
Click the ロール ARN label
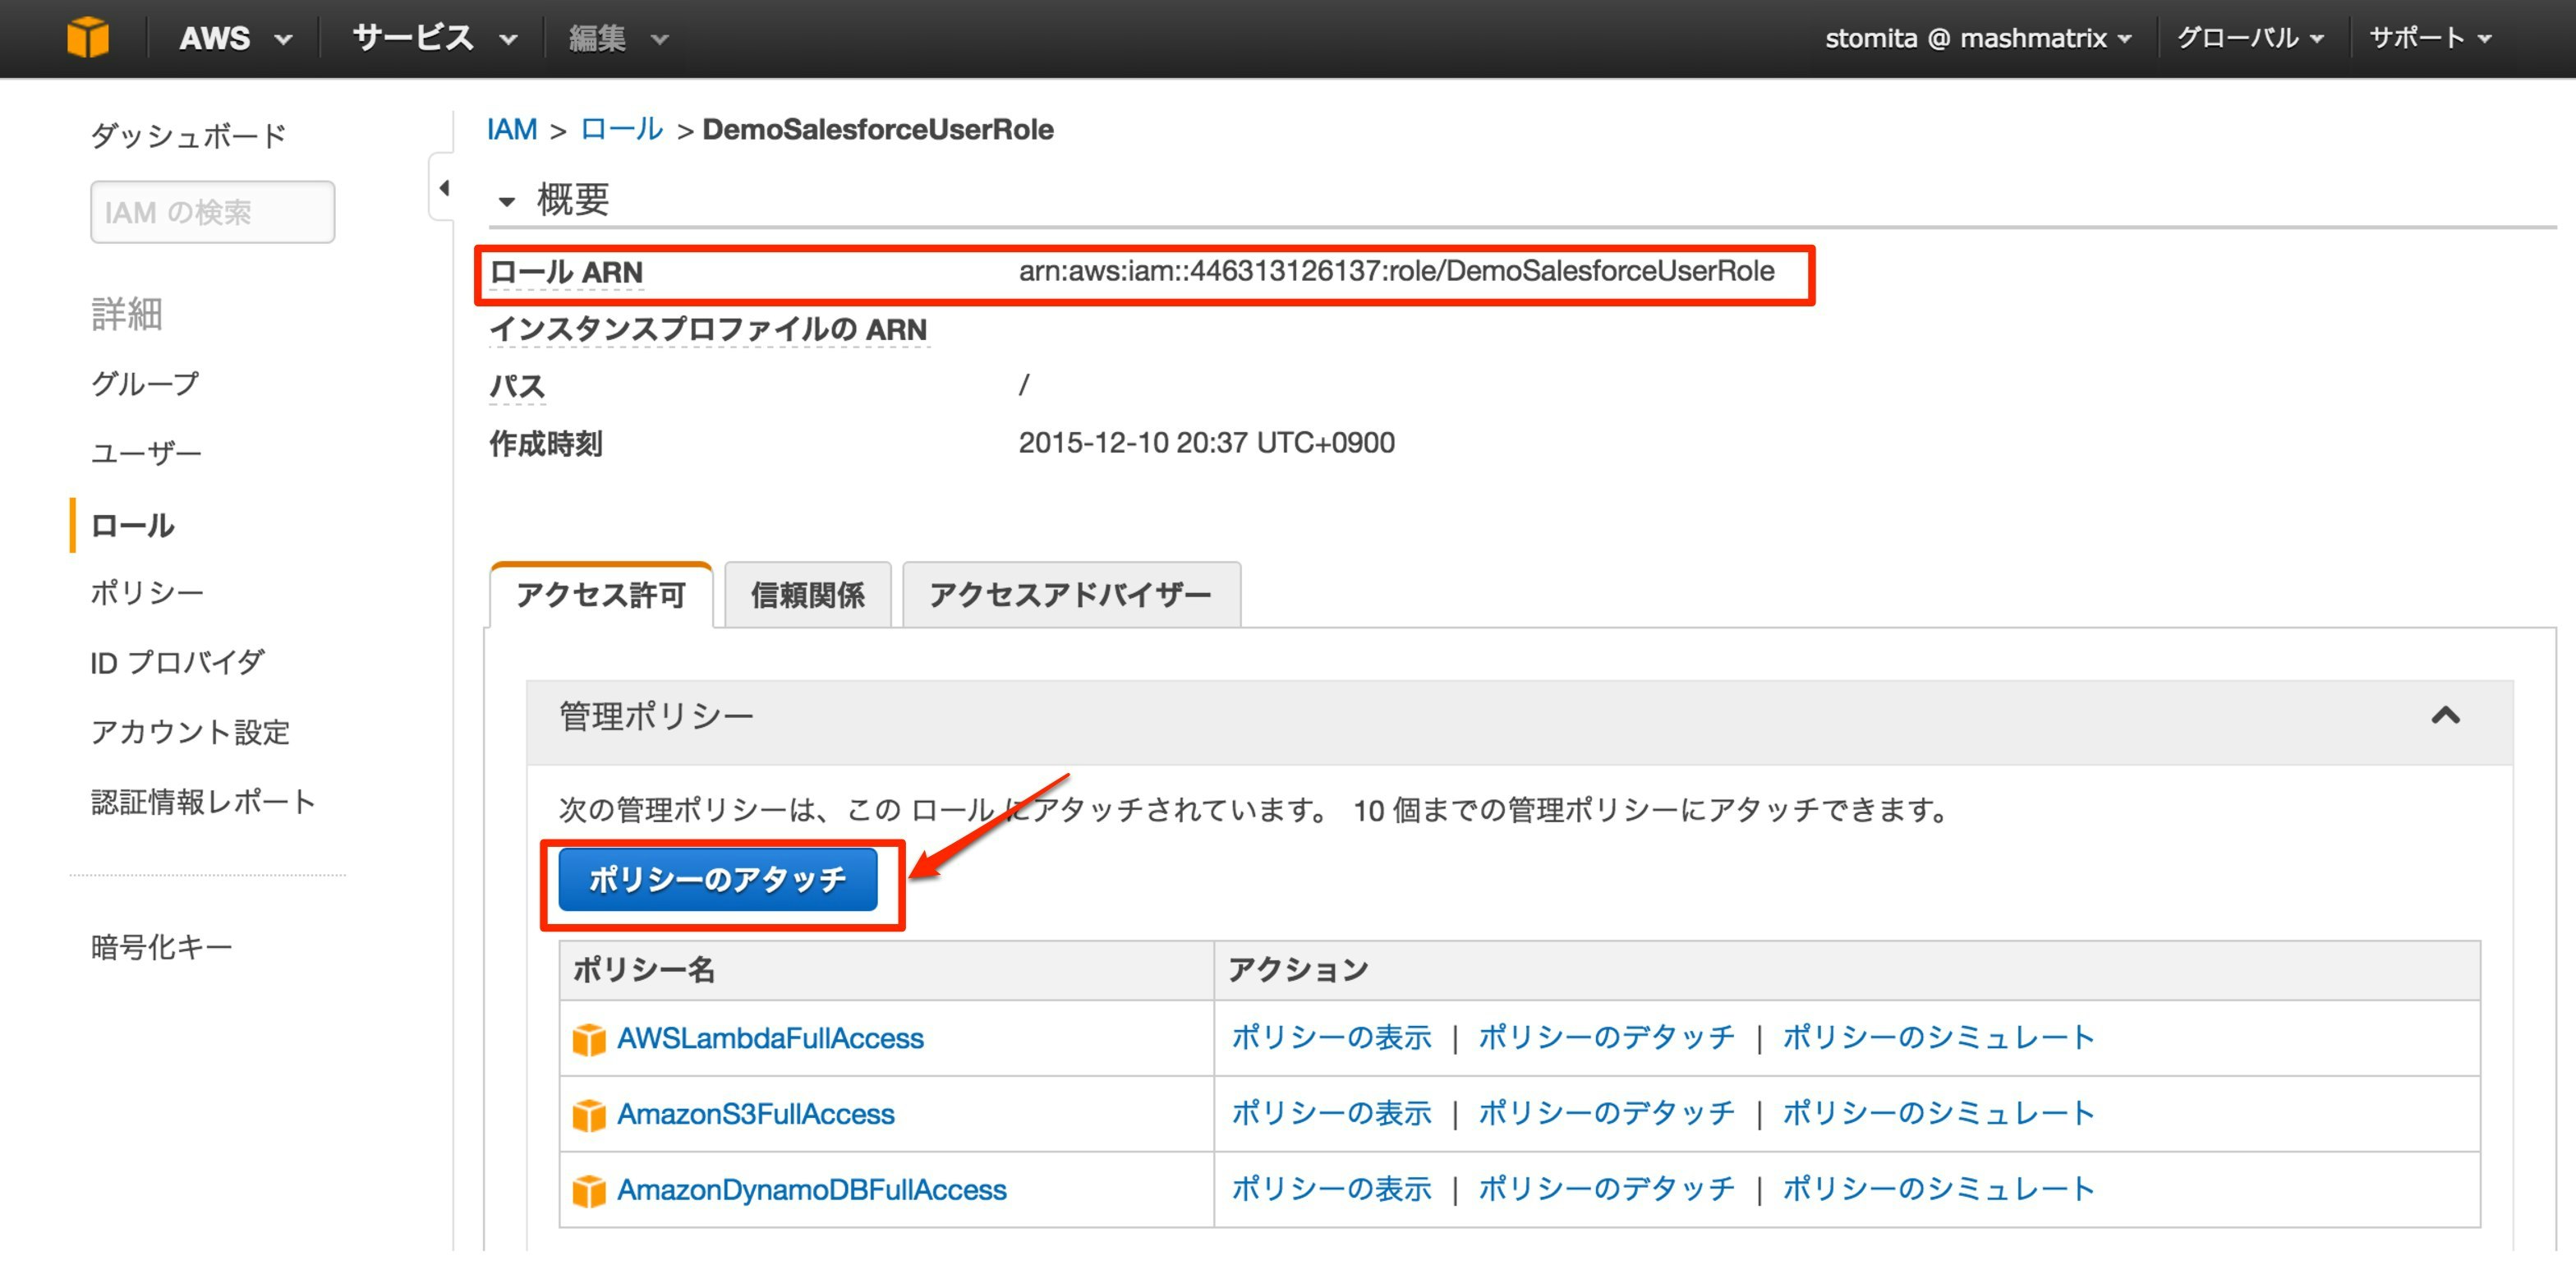point(566,273)
